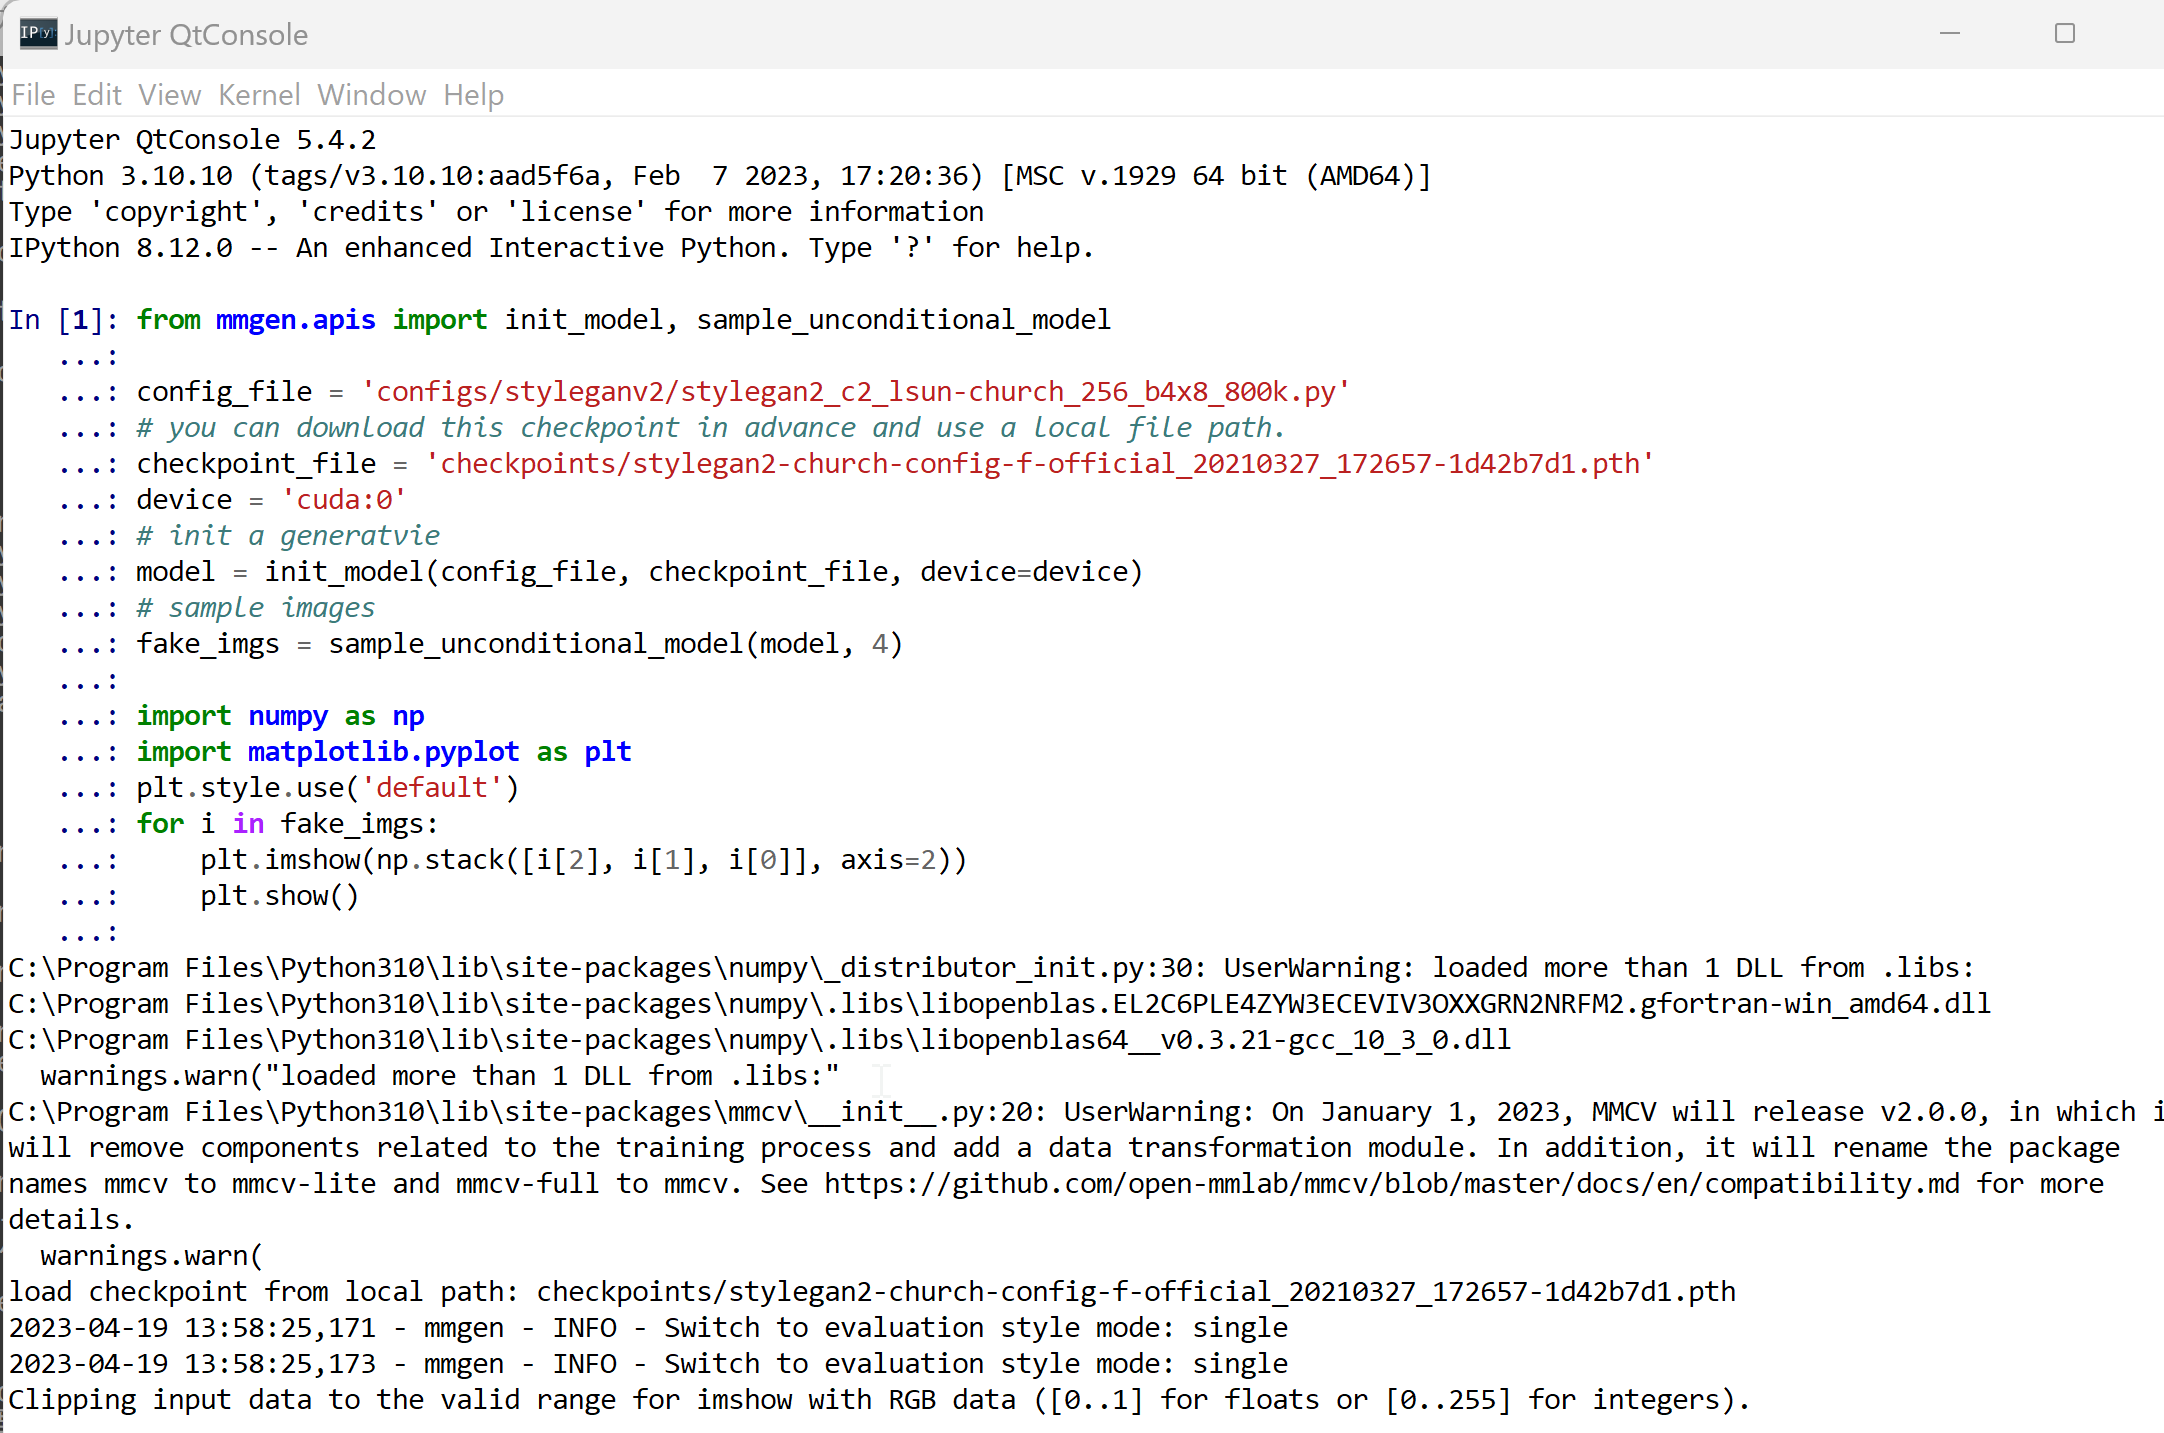This screenshot has height=1433, width=2164.
Task: Open the Window menu
Action: [369, 96]
